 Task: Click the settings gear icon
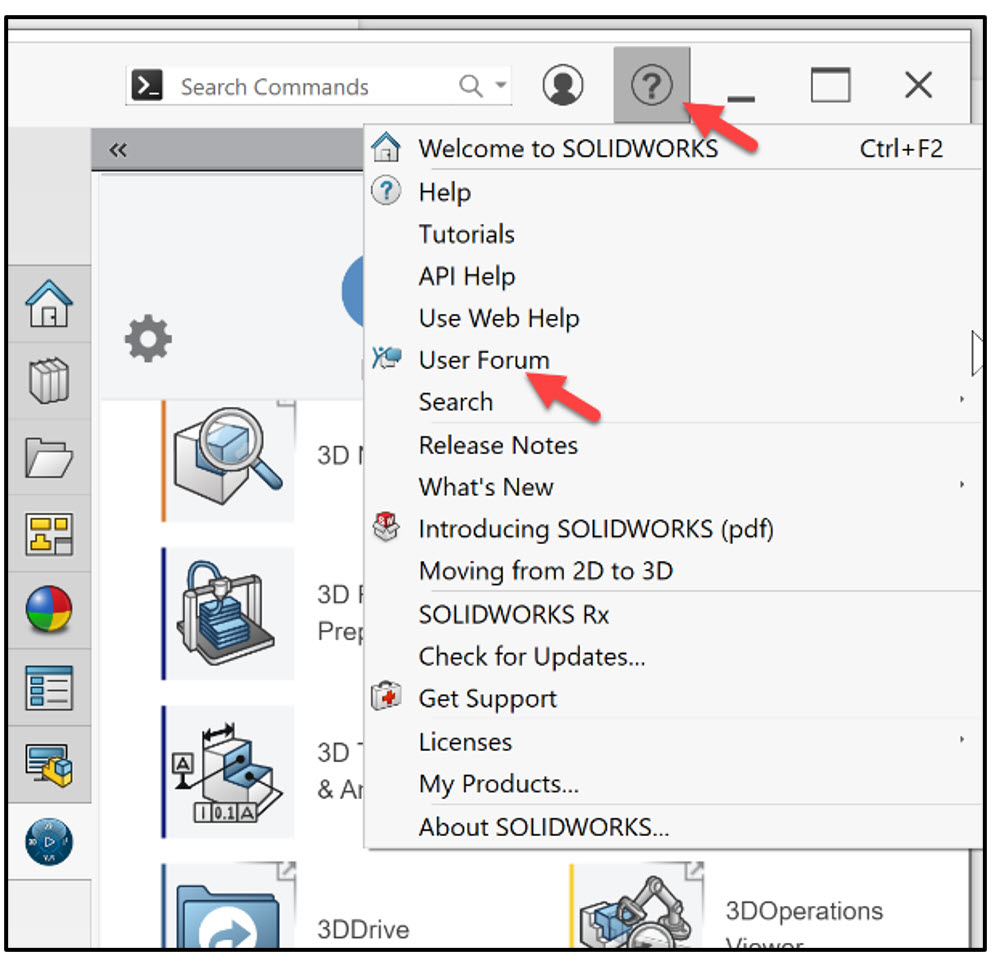[x=147, y=338]
